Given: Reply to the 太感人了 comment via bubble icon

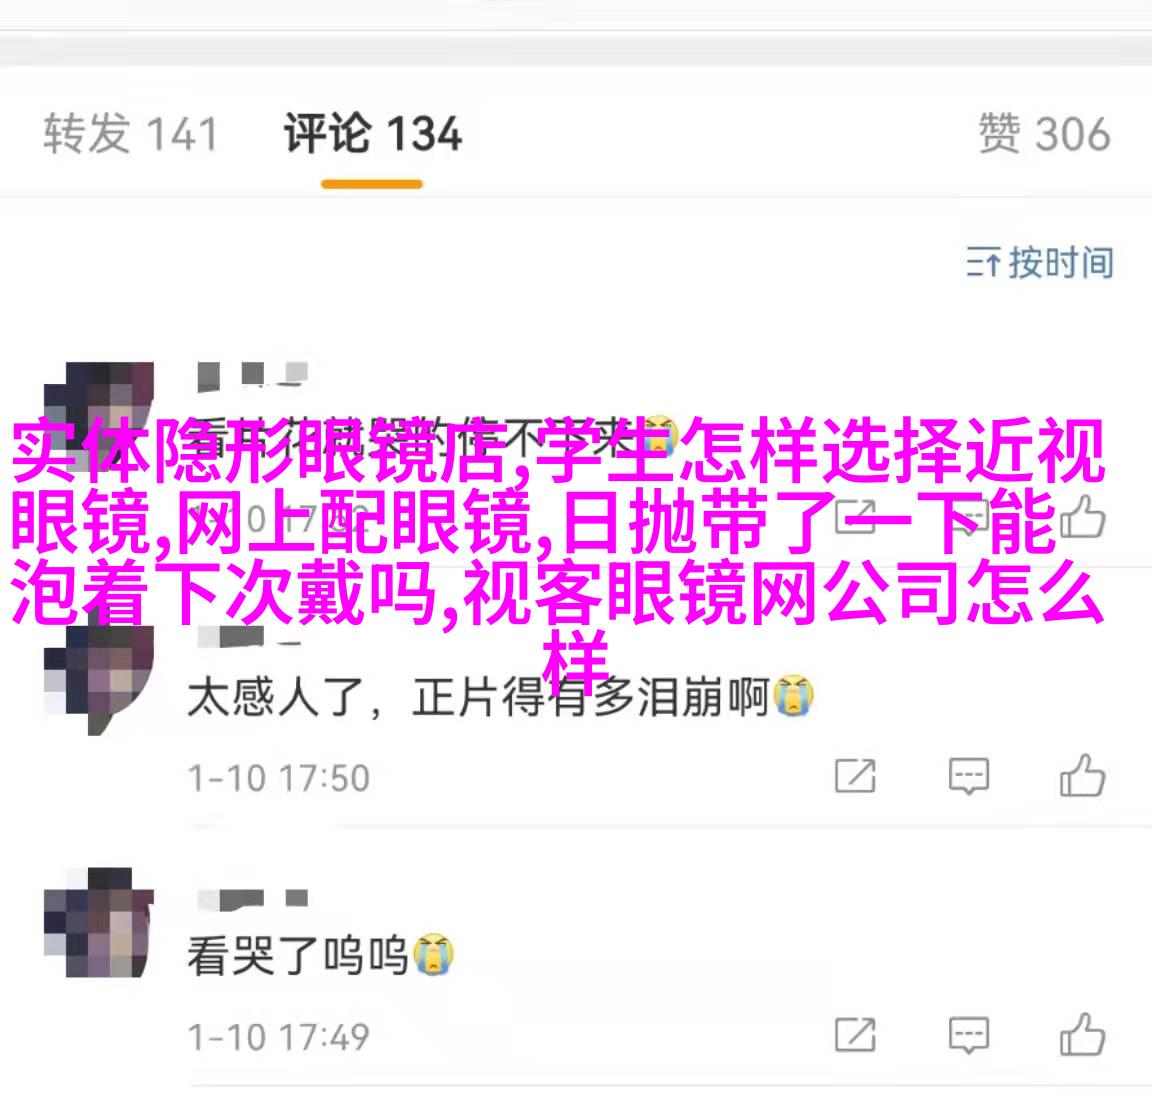Looking at the screenshot, I should [969, 776].
